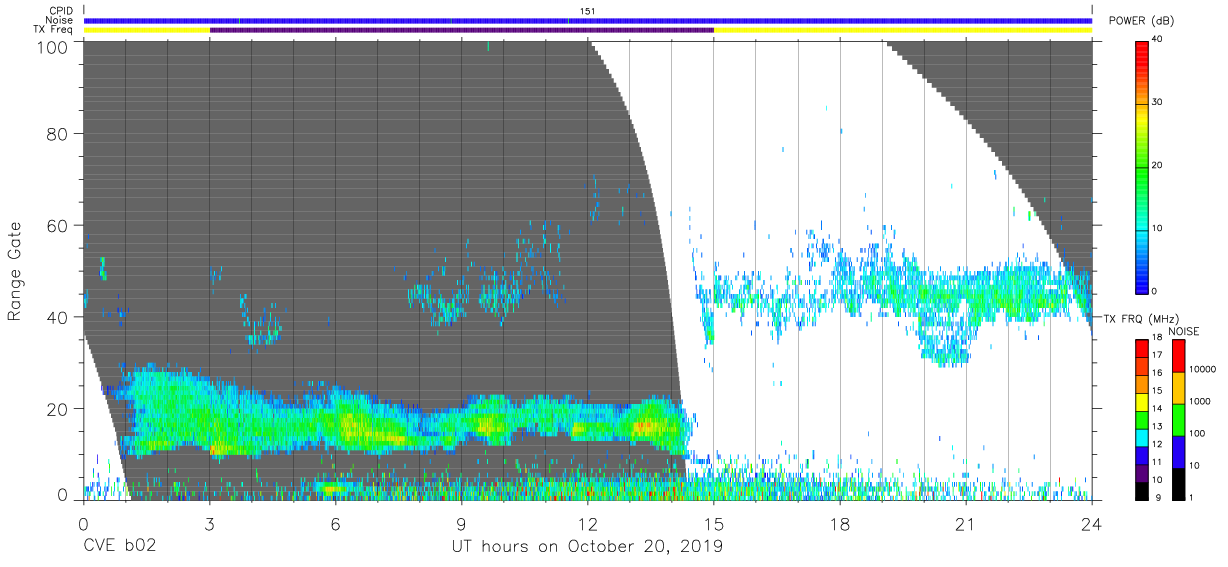The width and height of the screenshot is (1228, 567).
Task: Click the 21 hour tick on time axis
Action: pyautogui.click(x=966, y=523)
